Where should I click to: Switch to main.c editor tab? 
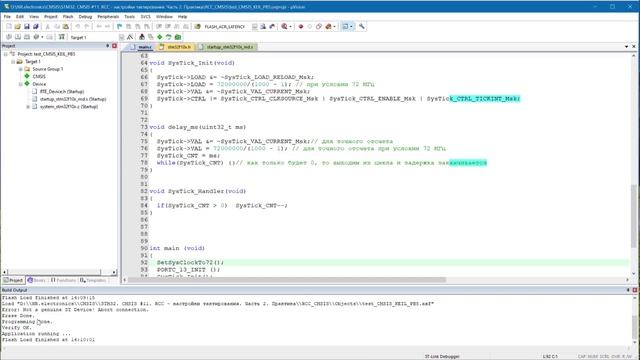tap(141, 47)
